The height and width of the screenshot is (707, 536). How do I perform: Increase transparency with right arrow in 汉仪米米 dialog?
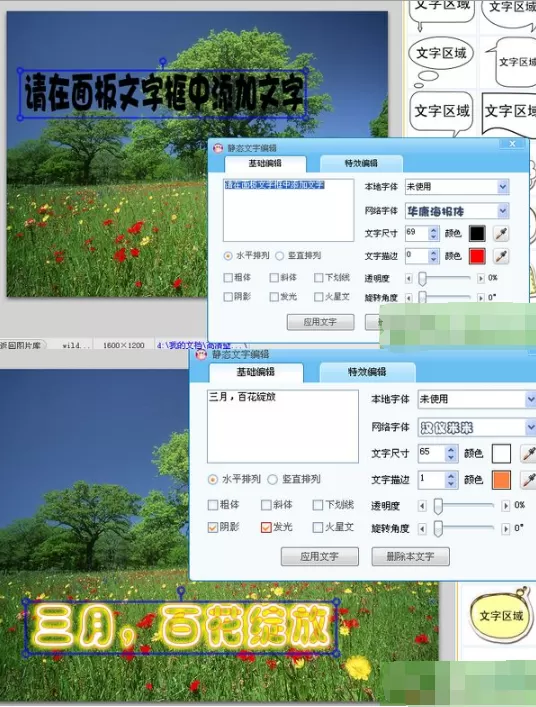[506, 506]
